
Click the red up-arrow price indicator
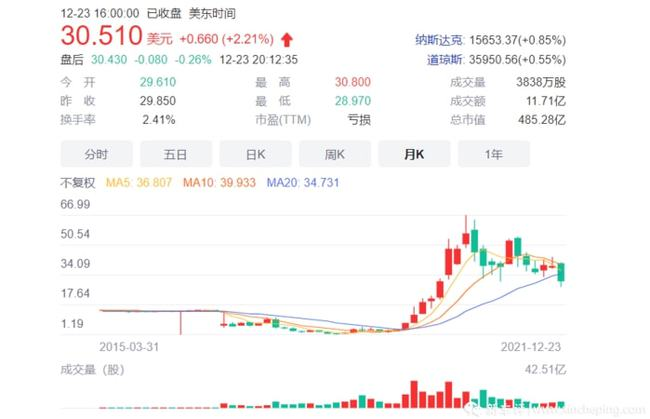(287, 40)
